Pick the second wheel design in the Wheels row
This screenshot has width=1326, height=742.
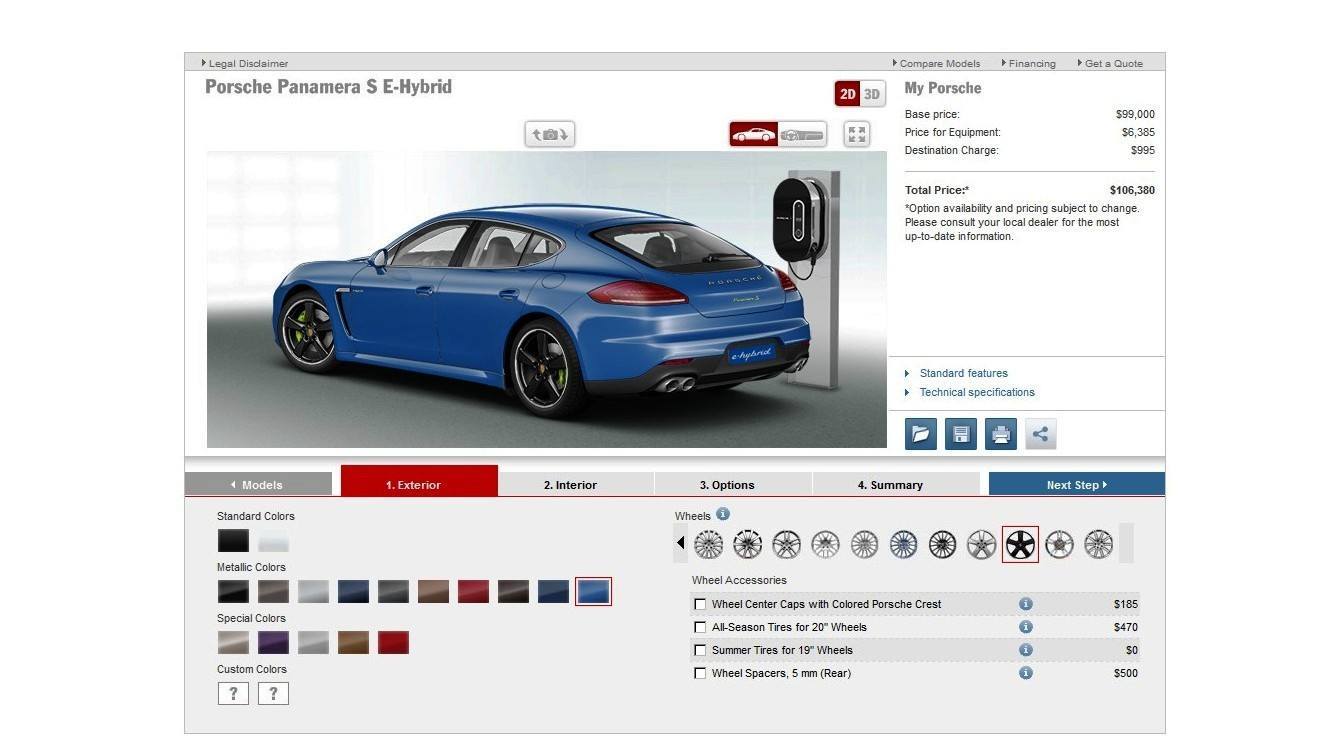tap(747, 544)
